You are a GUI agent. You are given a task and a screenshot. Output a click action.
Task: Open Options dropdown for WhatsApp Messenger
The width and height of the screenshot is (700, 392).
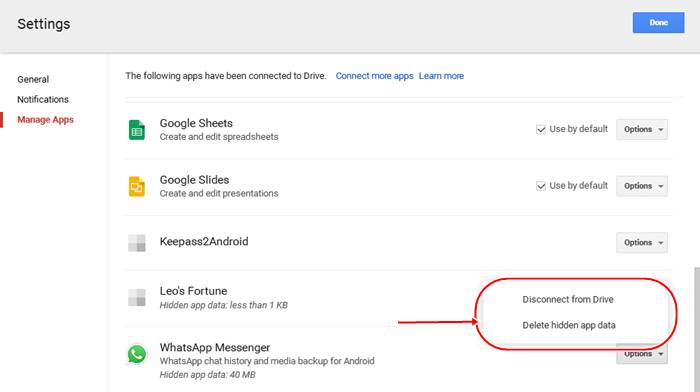[642, 355]
